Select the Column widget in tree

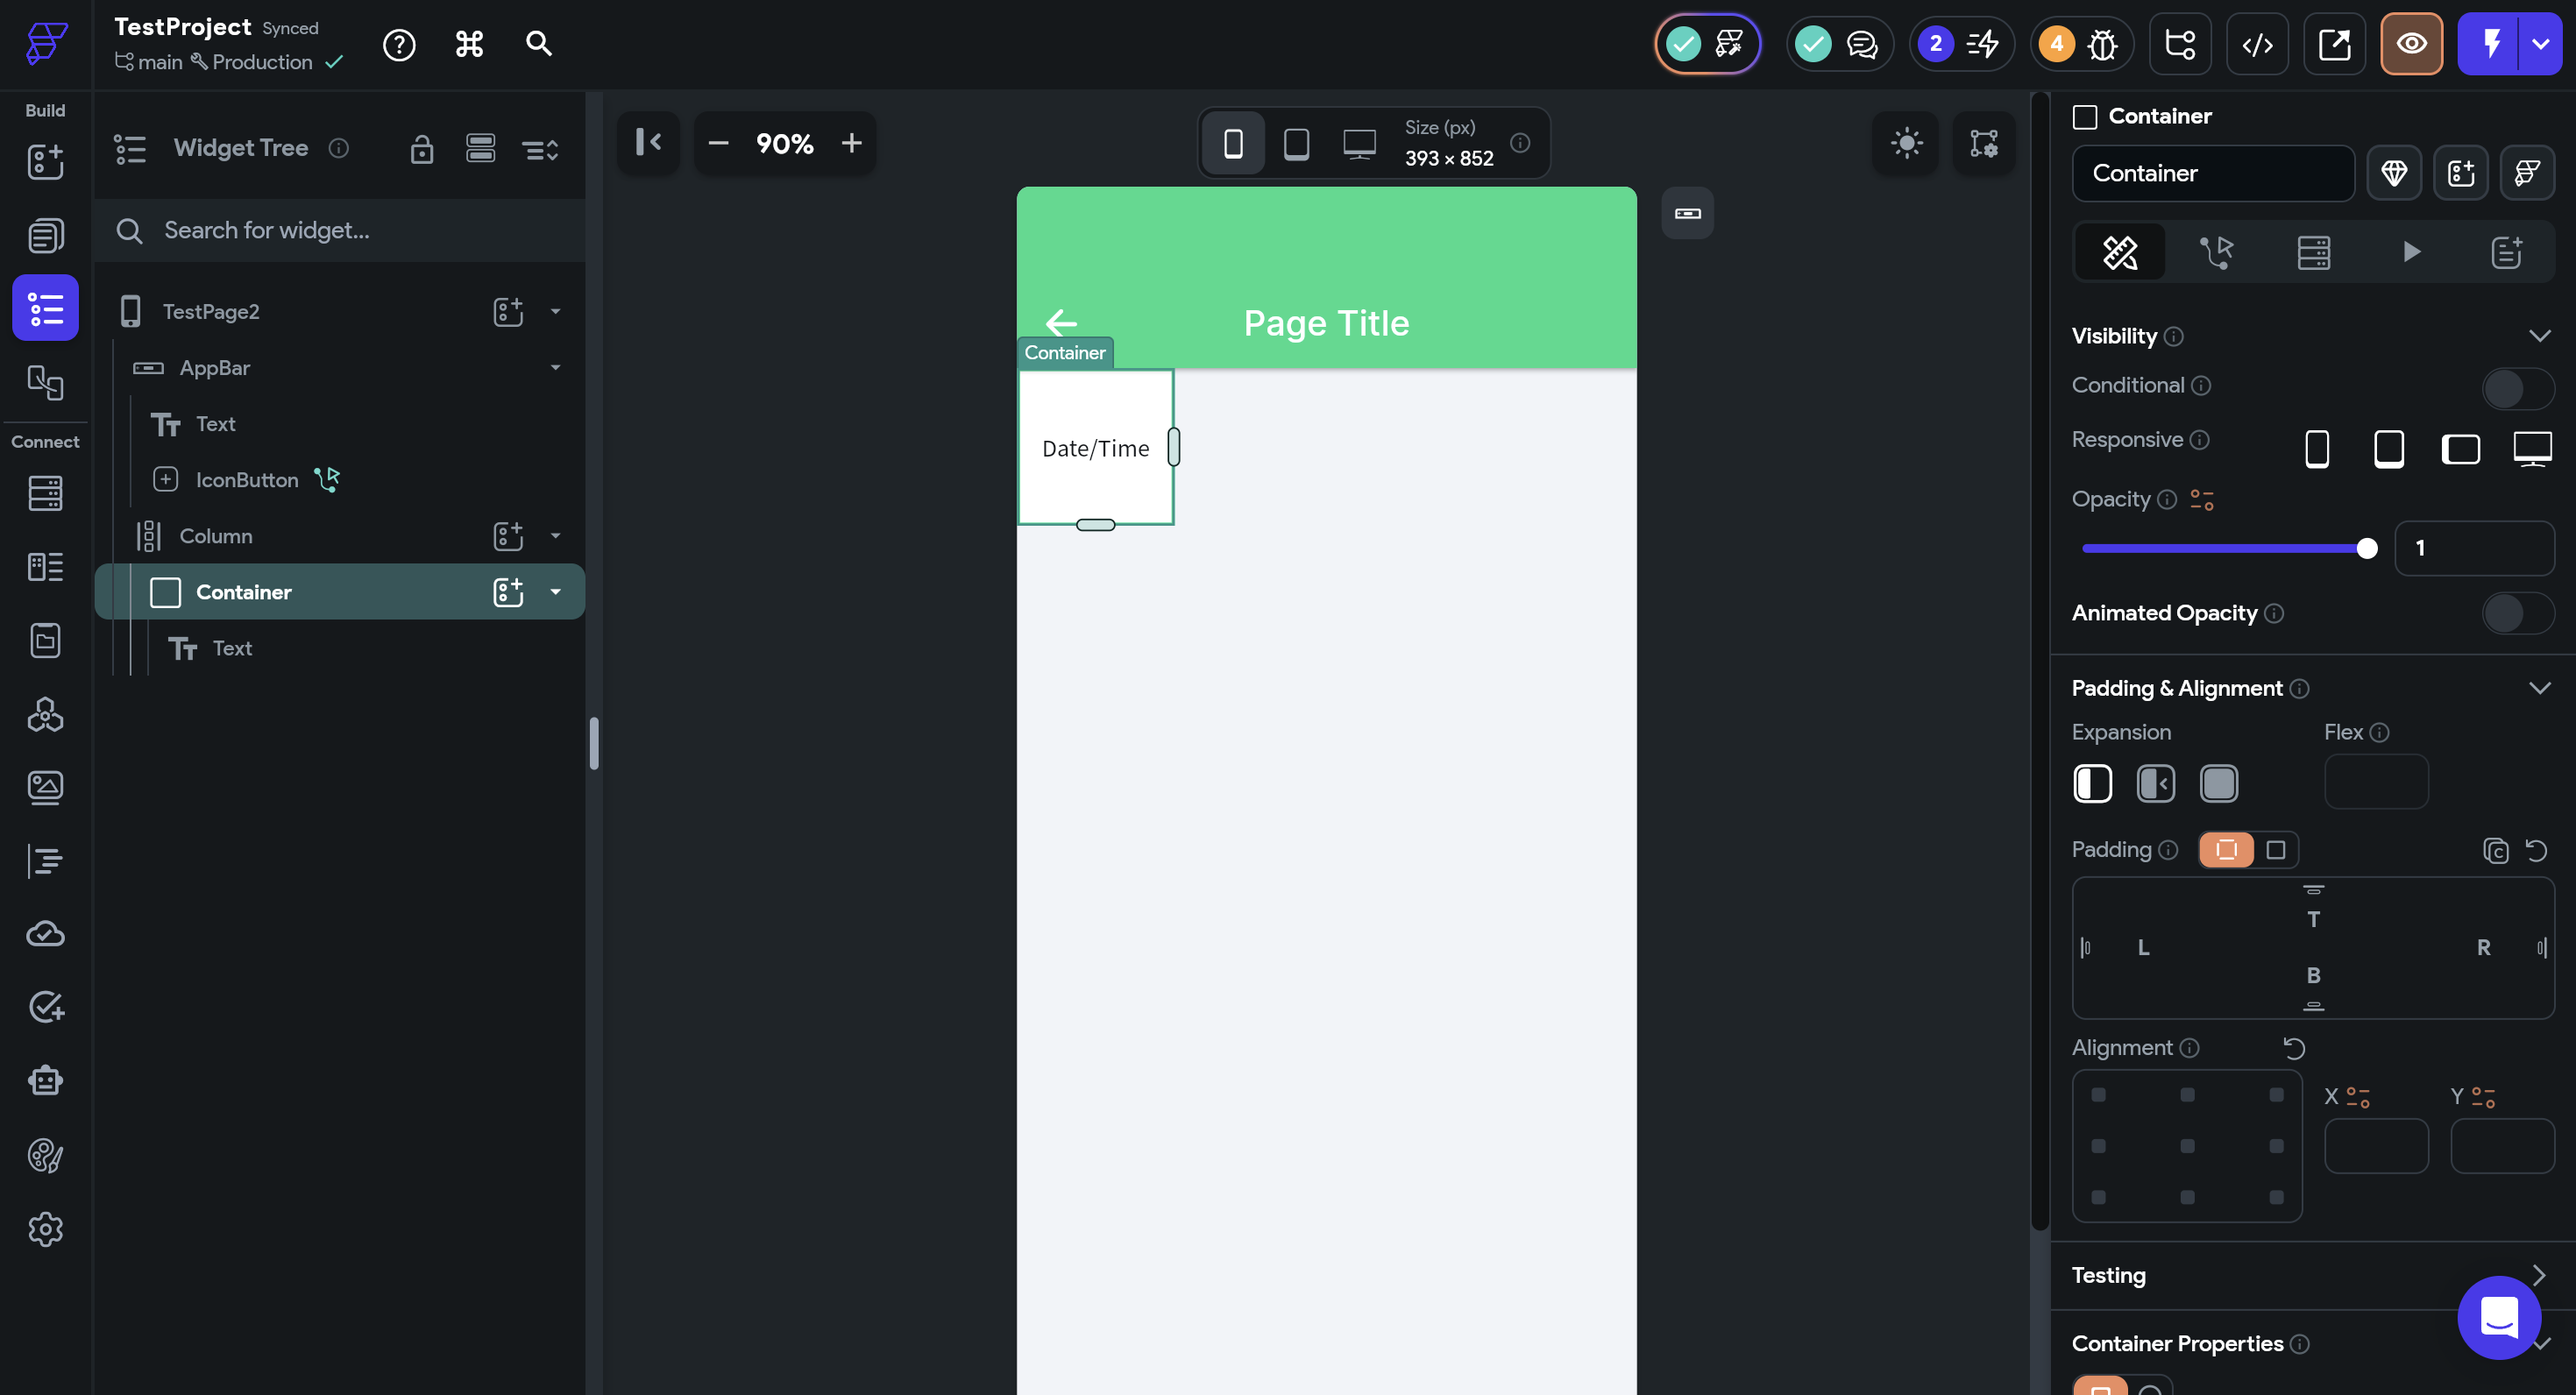[x=216, y=536]
